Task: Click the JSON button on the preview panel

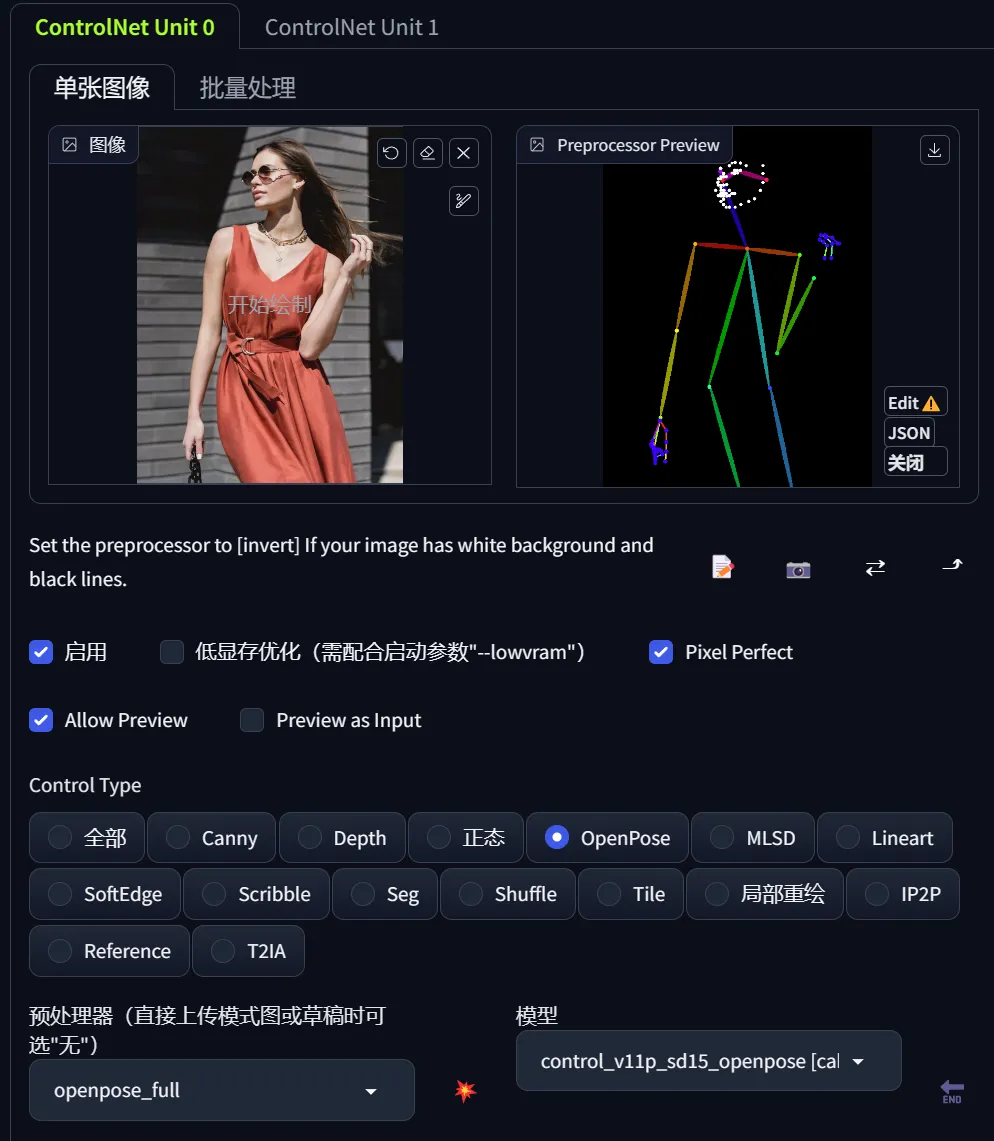Action: click(x=909, y=432)
